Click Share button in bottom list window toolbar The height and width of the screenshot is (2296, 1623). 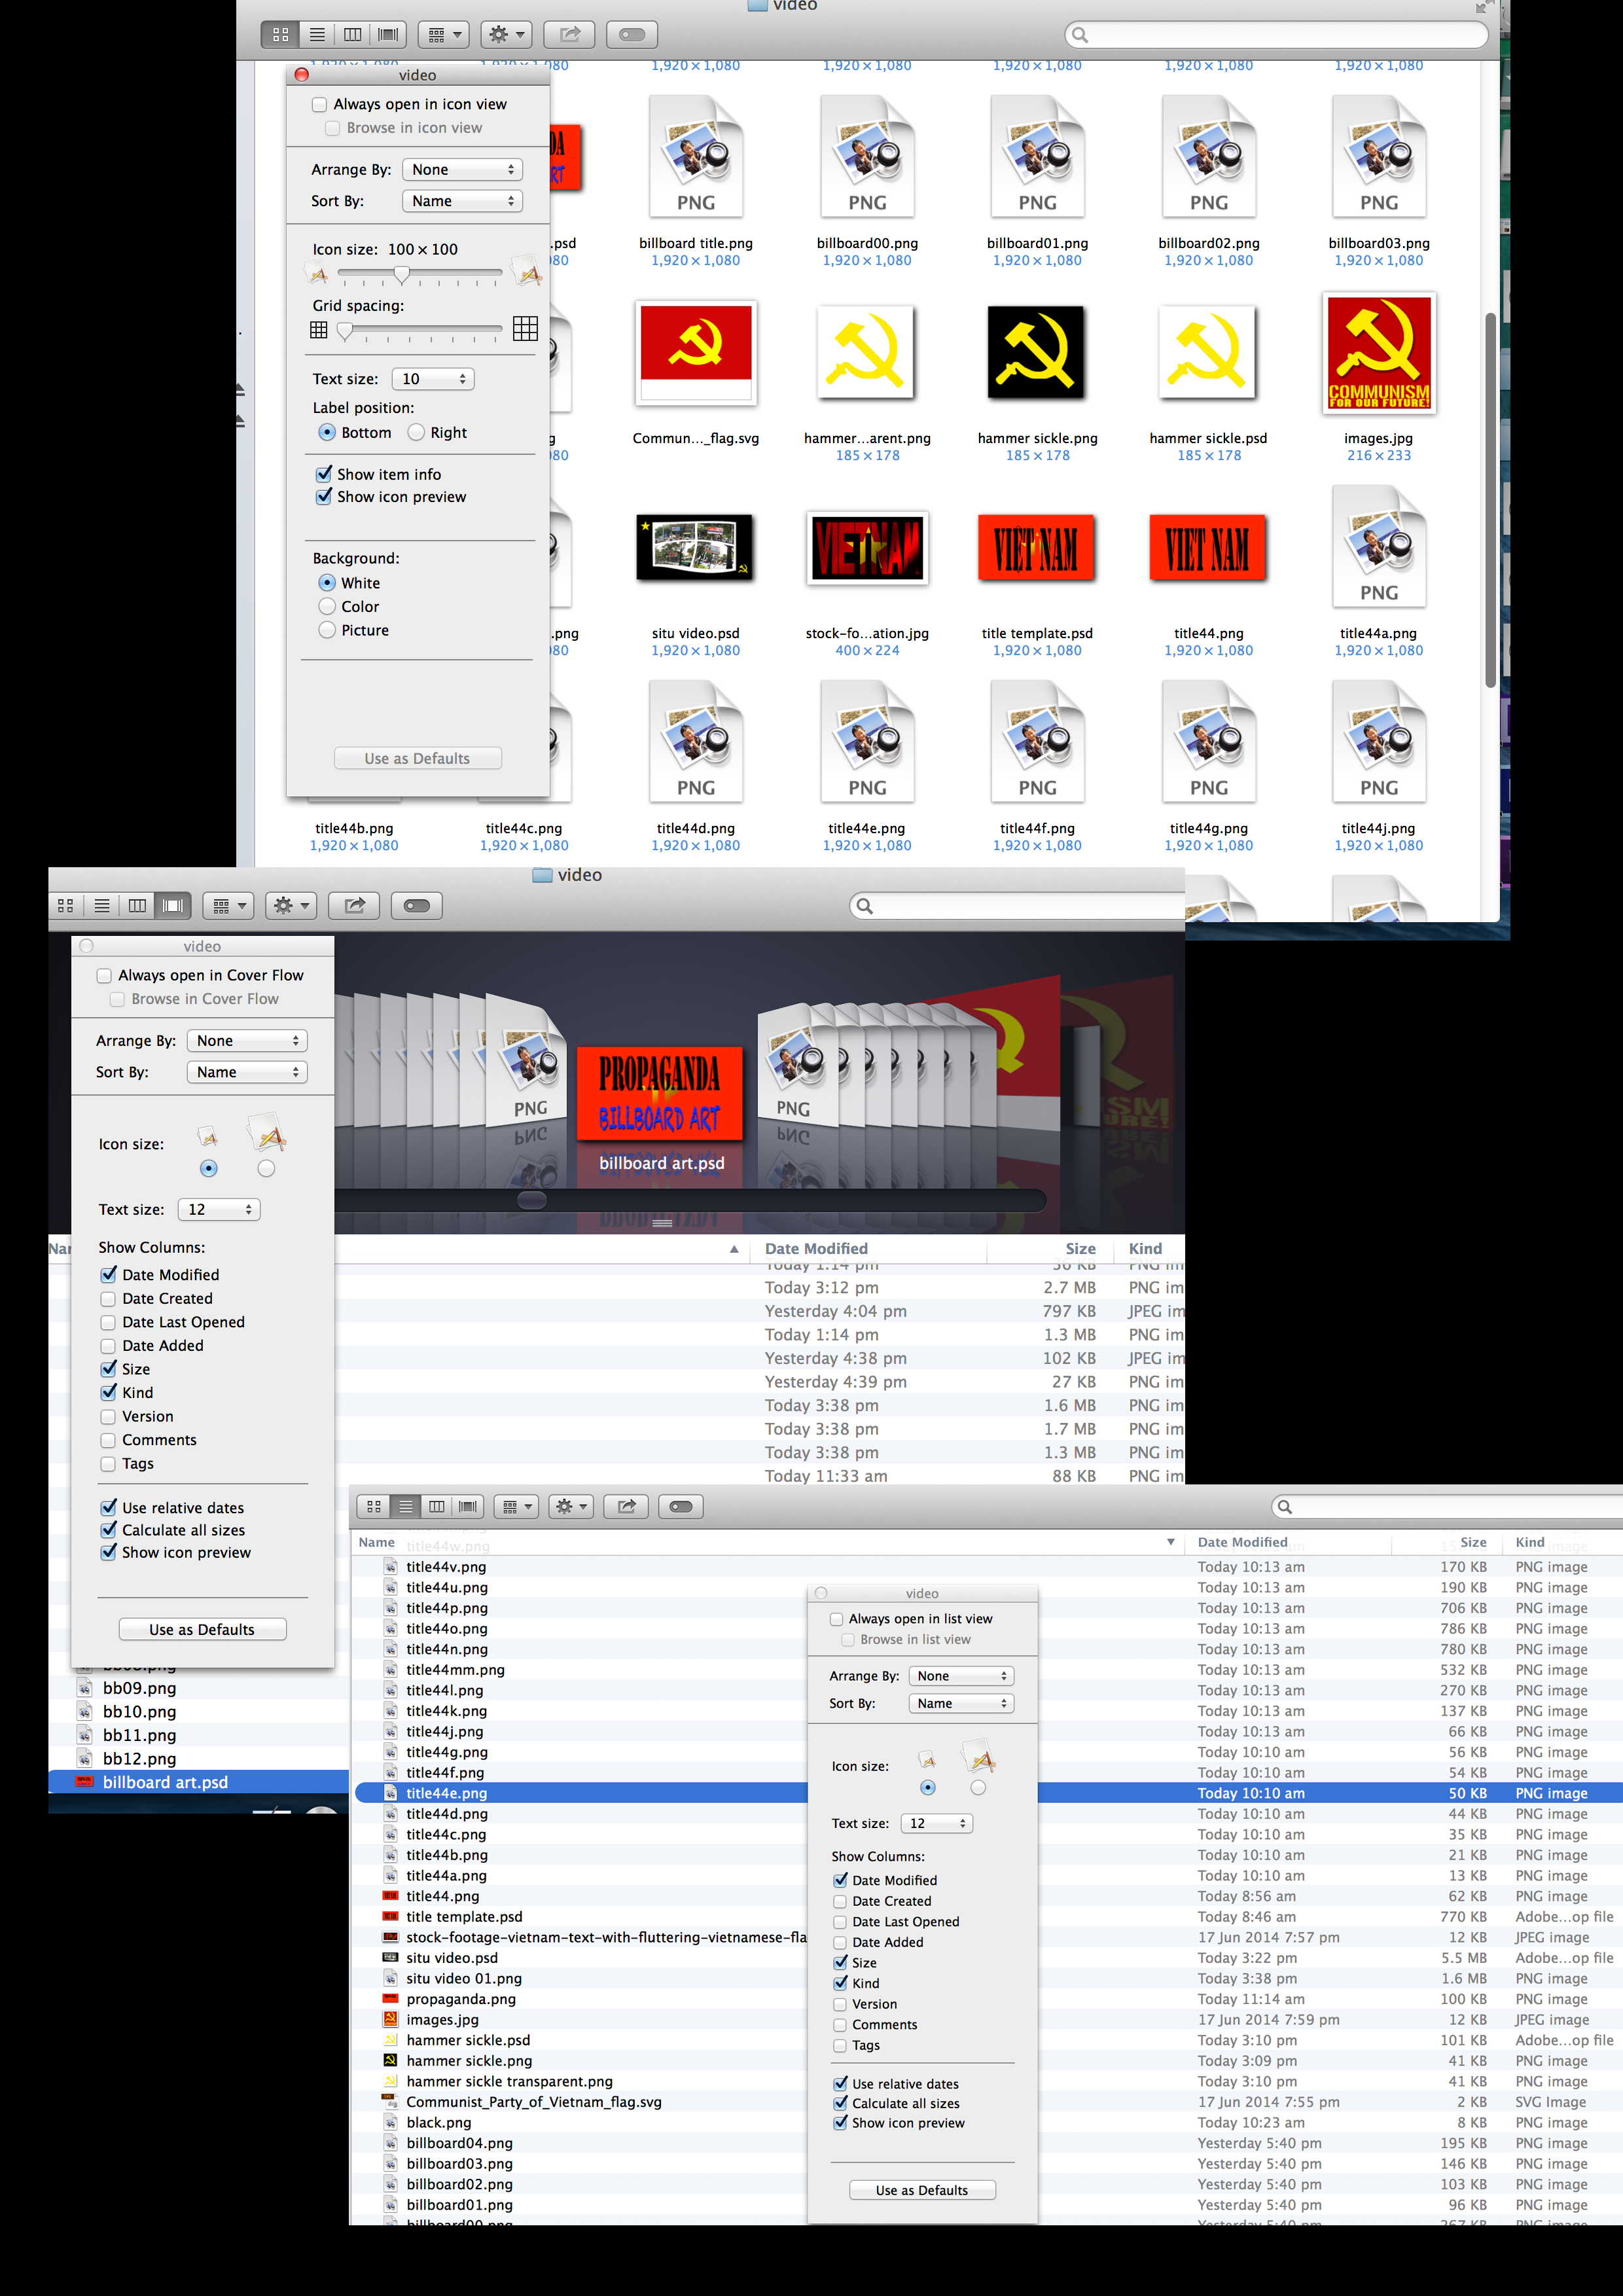tap(627, 1507)
